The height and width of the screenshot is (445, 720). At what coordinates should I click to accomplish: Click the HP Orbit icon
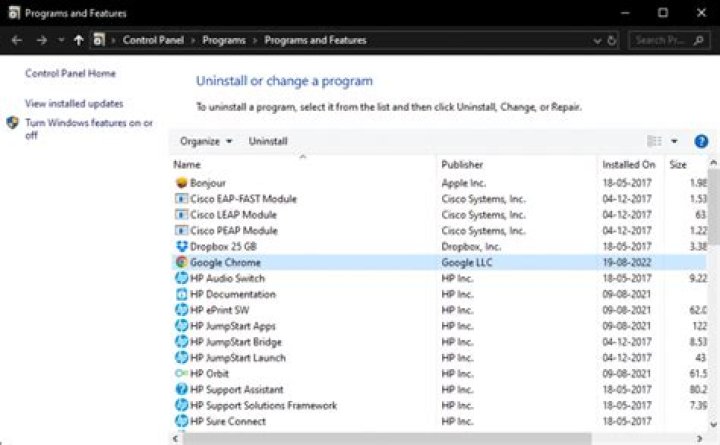click(x=181, y=374)
